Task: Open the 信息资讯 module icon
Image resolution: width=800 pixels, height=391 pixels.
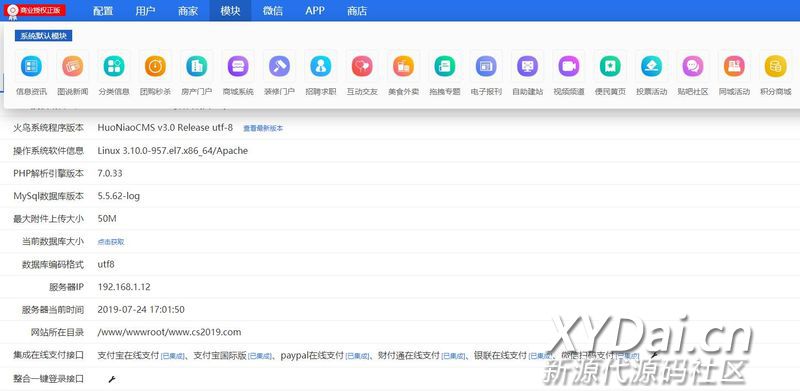Action: pos(31,66)
